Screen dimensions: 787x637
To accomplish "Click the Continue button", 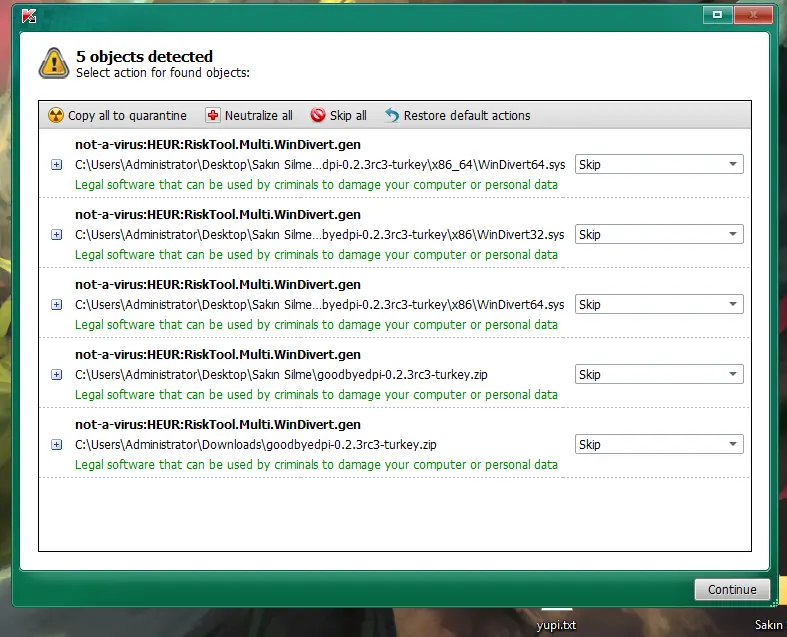I will 732,589.
